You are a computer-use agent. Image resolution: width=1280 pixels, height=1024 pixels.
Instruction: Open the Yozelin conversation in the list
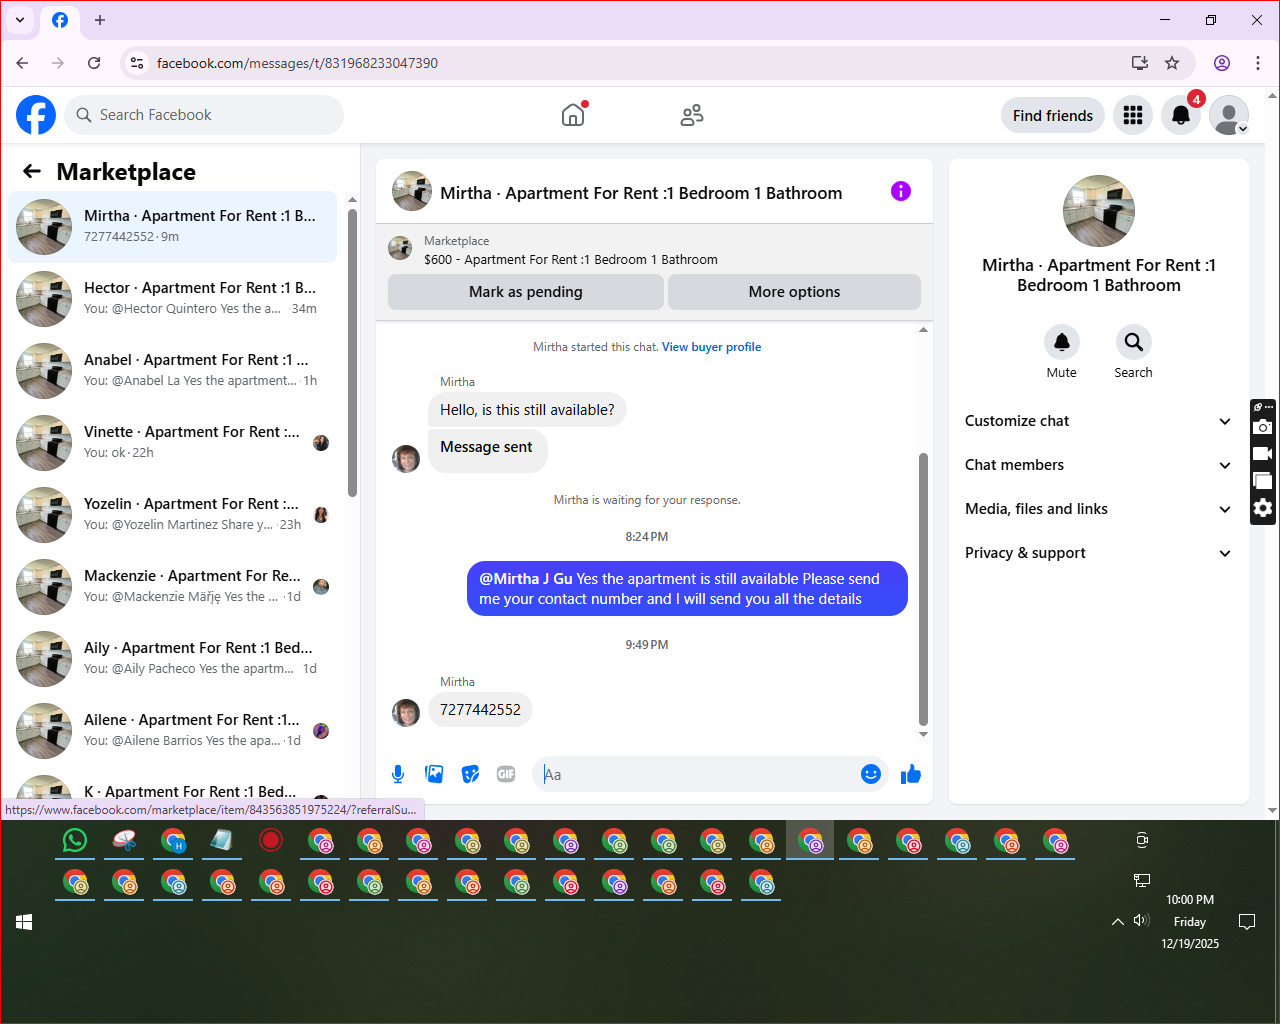point(173,515)
